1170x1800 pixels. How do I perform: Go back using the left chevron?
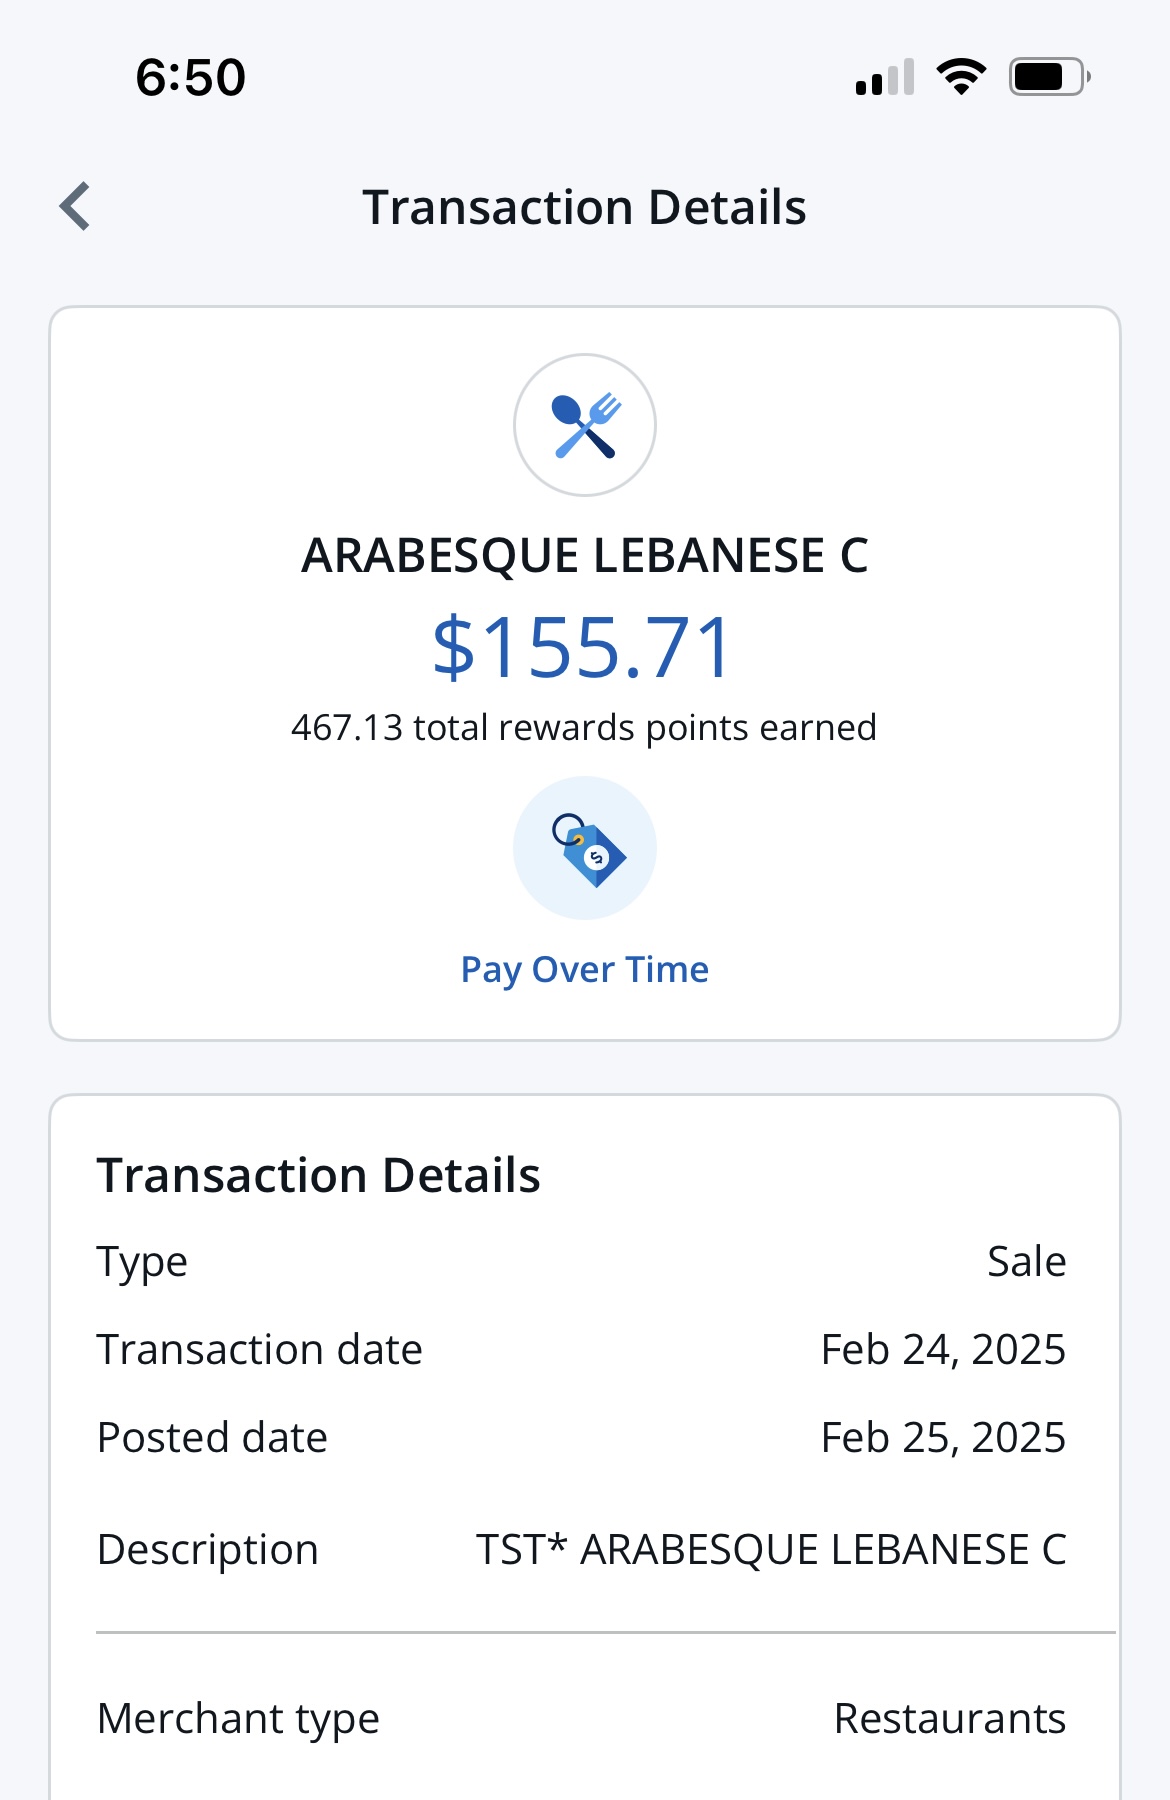click(75, 207)
